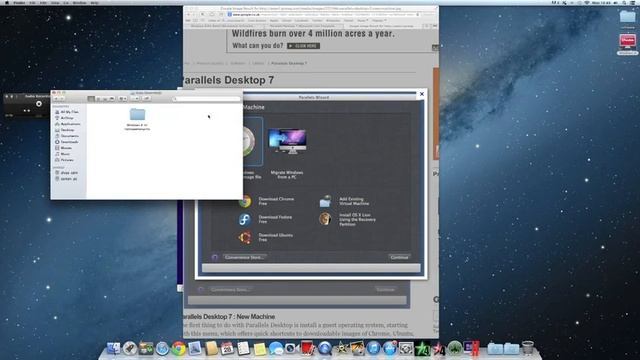Open iPhoto in Dock
The width and height of the screenshot is (640, 360).
357,349
